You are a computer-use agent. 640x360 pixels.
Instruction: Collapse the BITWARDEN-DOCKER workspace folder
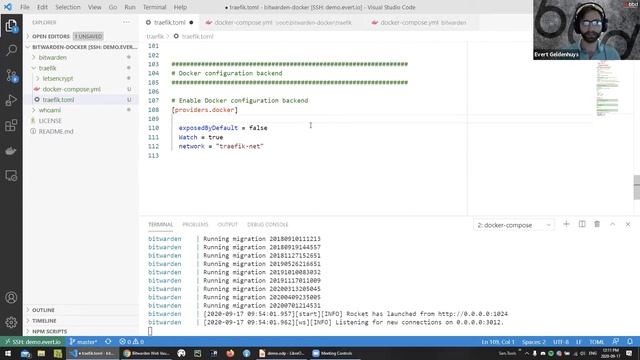click(82, 47)
